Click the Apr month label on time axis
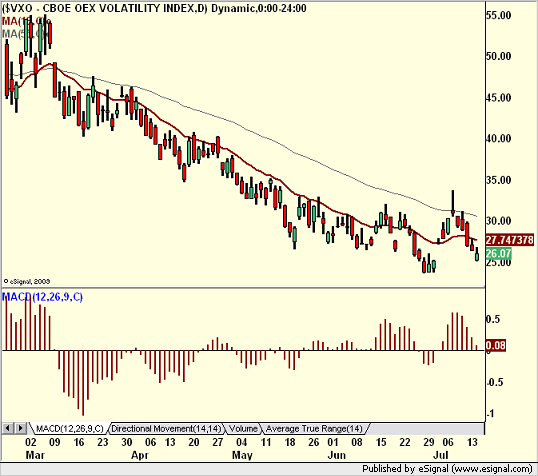Viewport: 538px width, 476px height. [x=140, y=455]
